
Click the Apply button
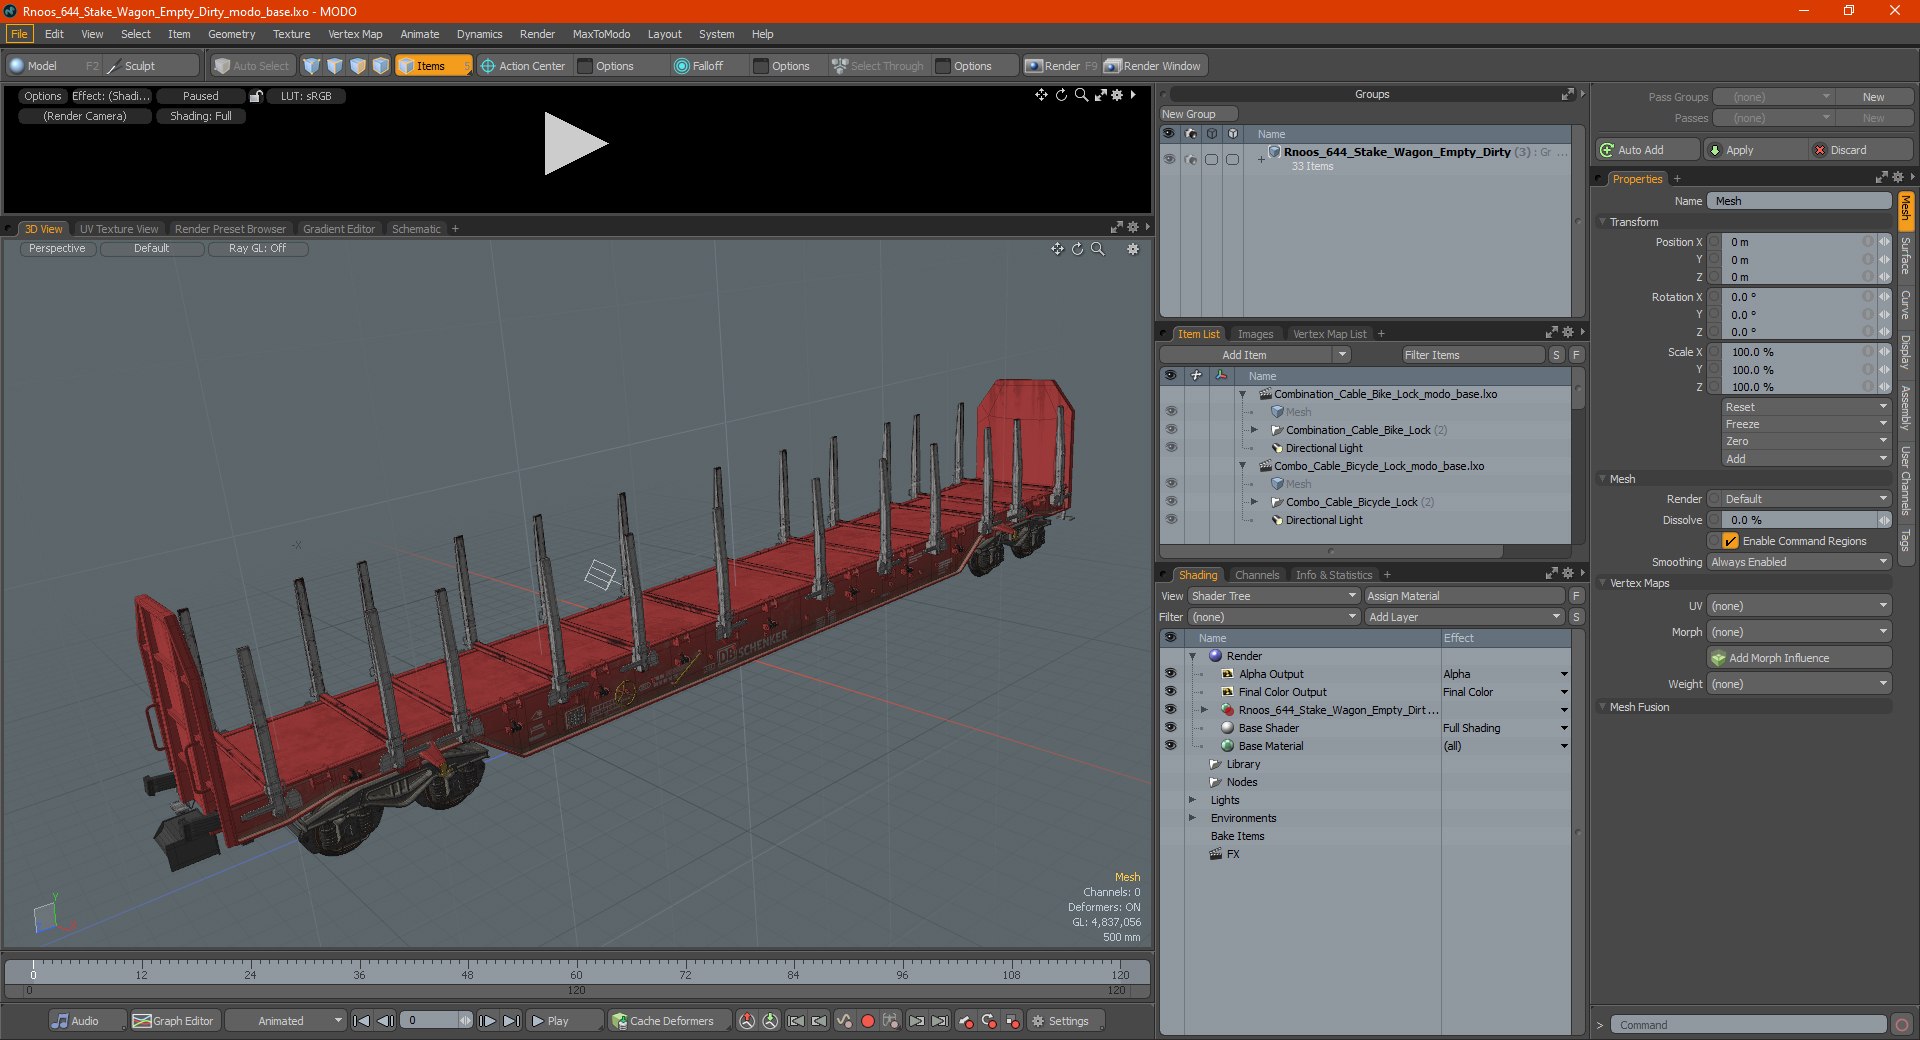(1757, 150)
